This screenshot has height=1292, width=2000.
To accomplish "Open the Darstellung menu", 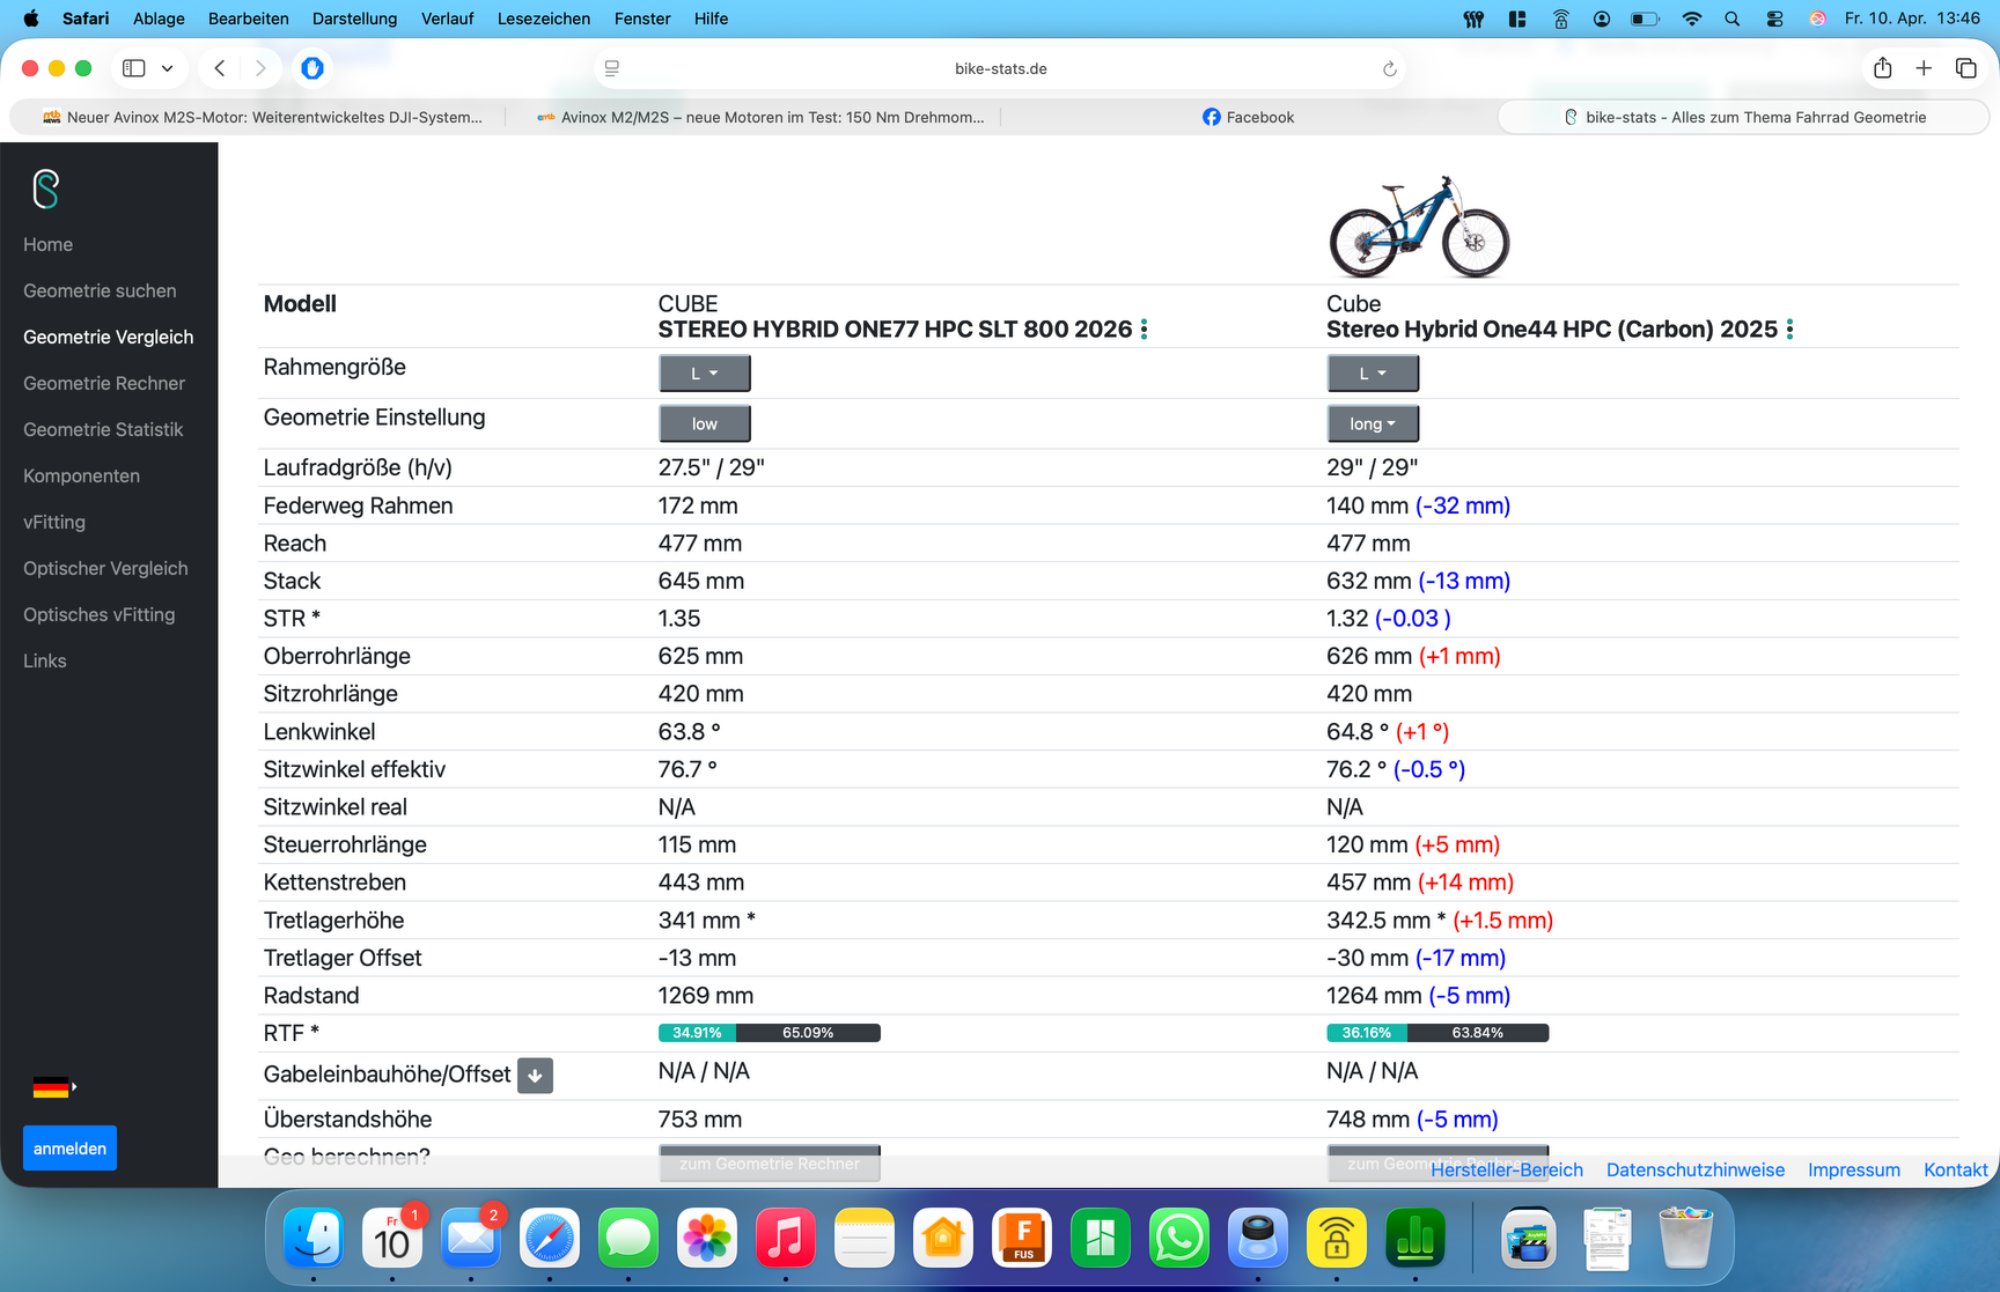I will 354,18.
